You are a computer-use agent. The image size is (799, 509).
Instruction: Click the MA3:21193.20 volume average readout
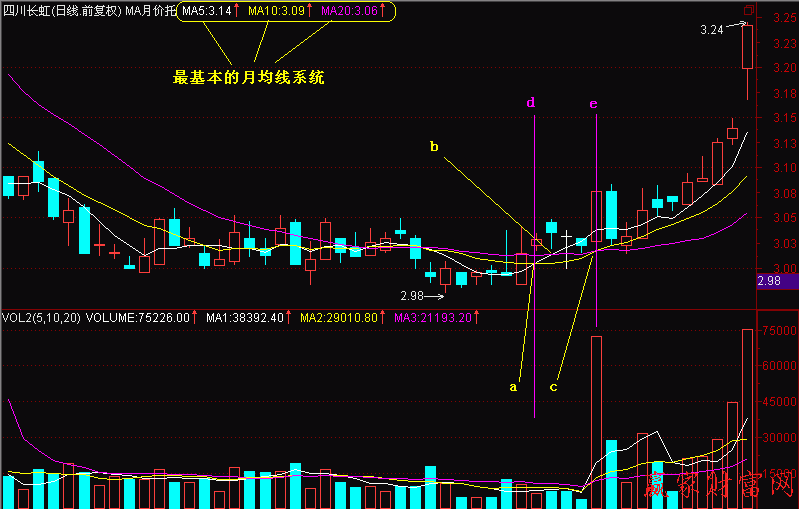tap(433, 318)
